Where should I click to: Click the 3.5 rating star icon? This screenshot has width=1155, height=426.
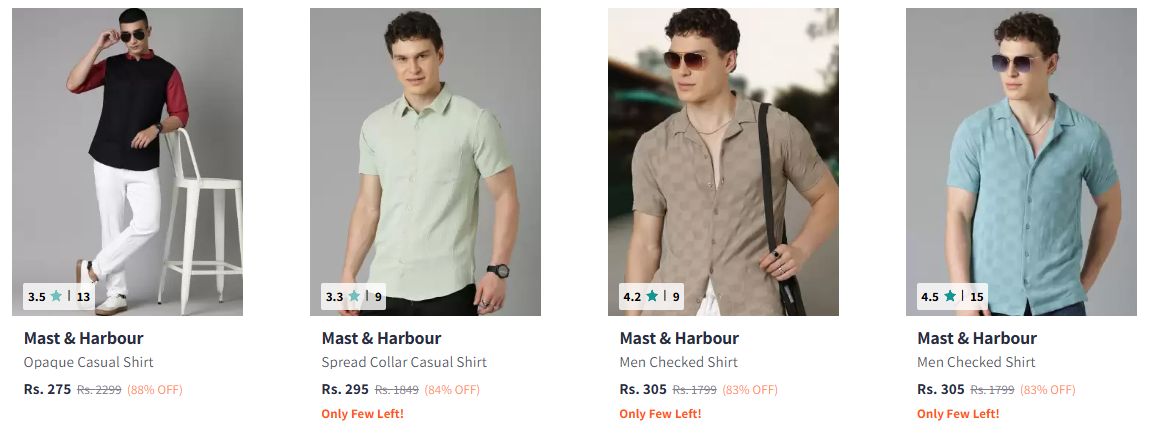click(56, 296)
